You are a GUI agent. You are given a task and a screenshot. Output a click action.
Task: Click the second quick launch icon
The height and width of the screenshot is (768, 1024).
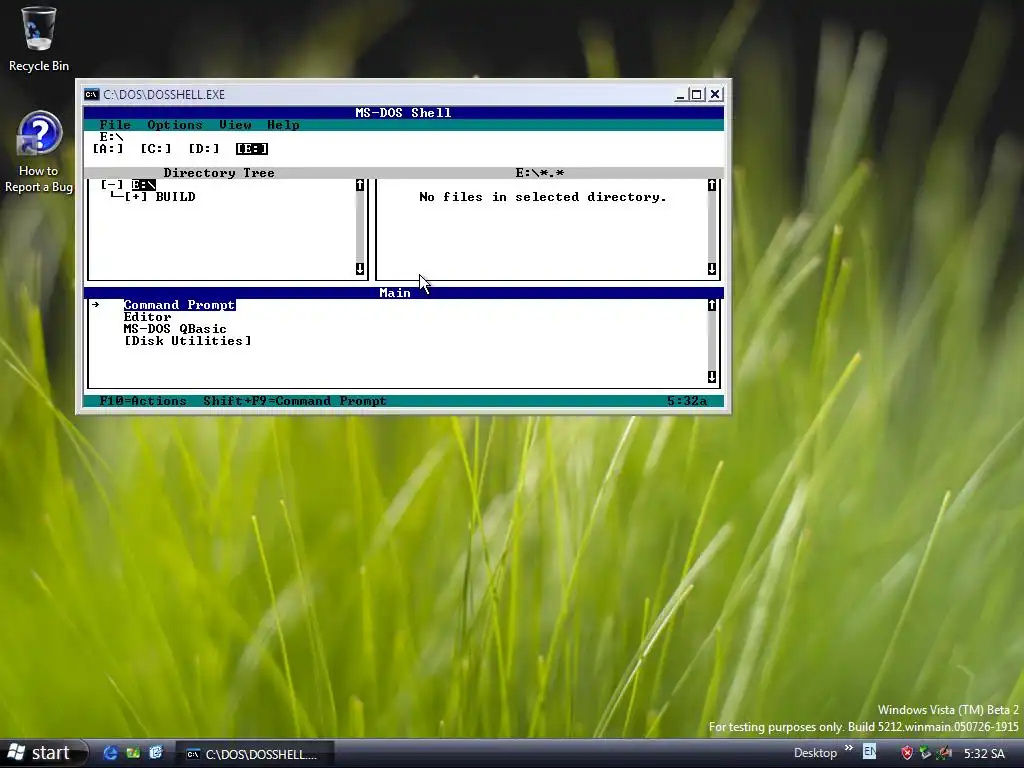(x=133, y=753)
